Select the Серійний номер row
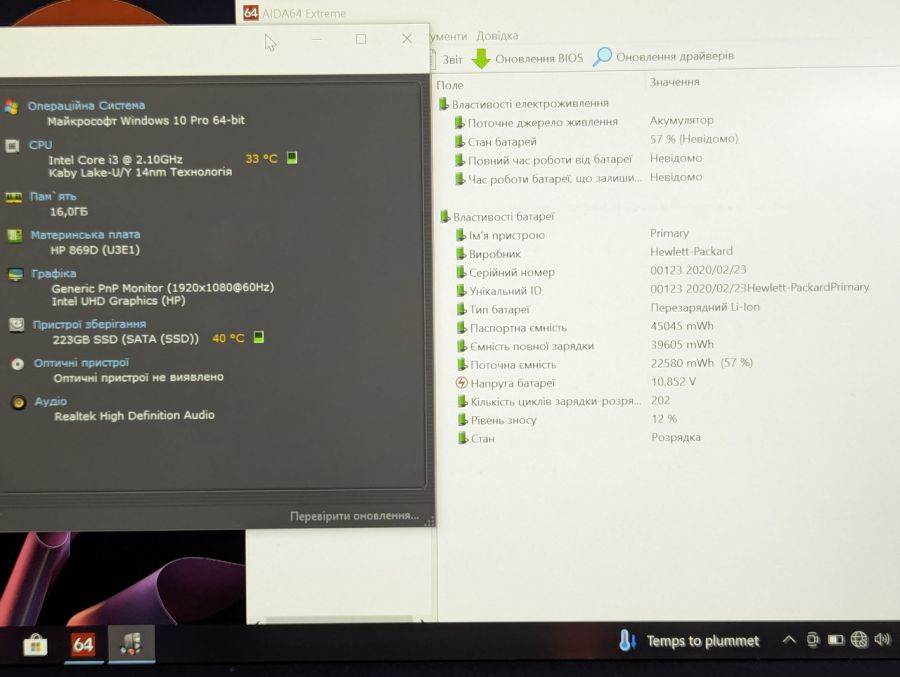This screenshot has width=900, height=677. [x=601, y=271]
